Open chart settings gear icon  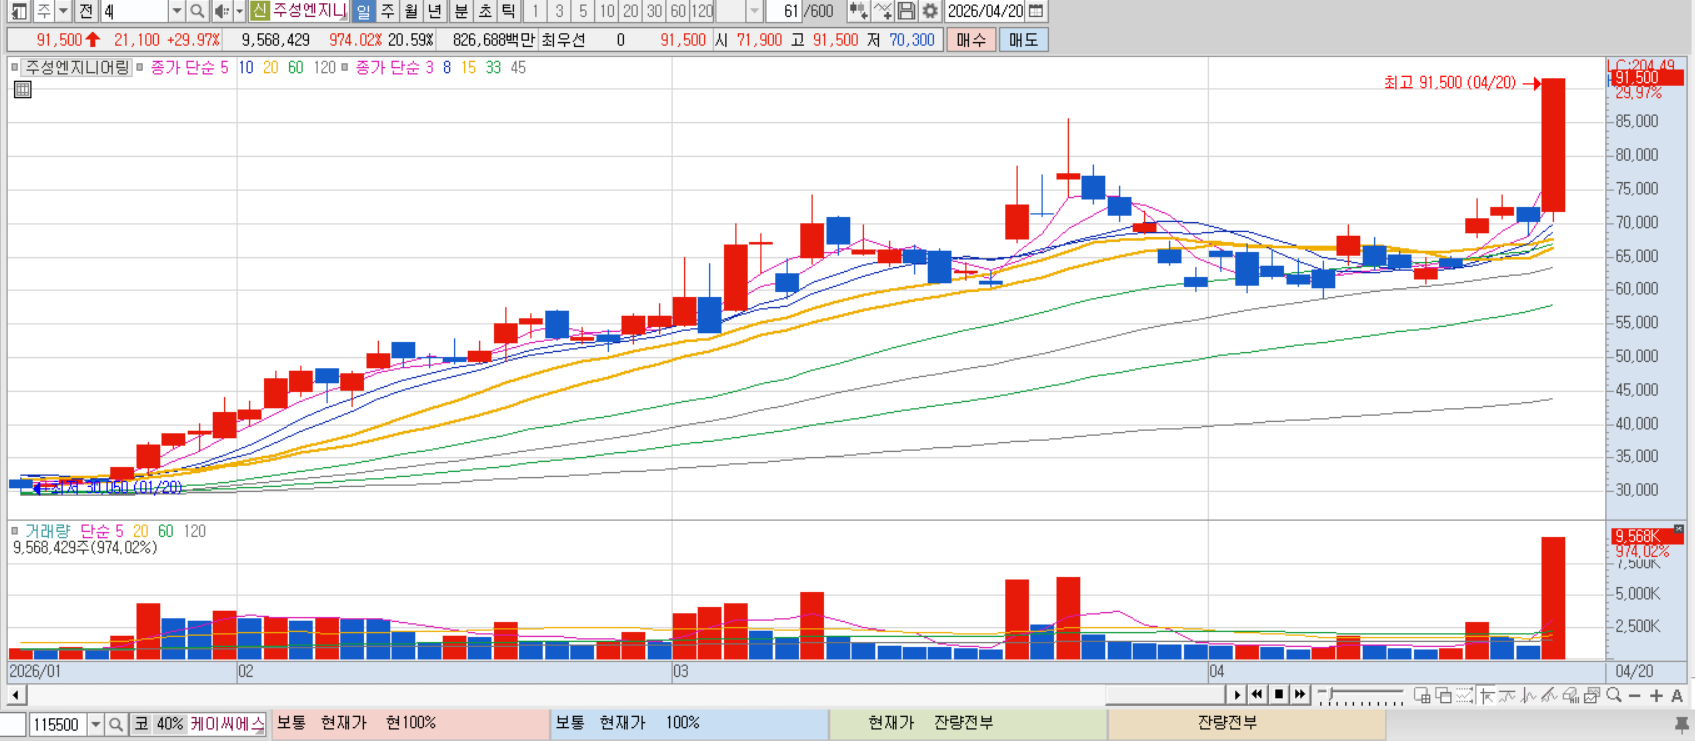pyautogui.click(x=930, y=11)
